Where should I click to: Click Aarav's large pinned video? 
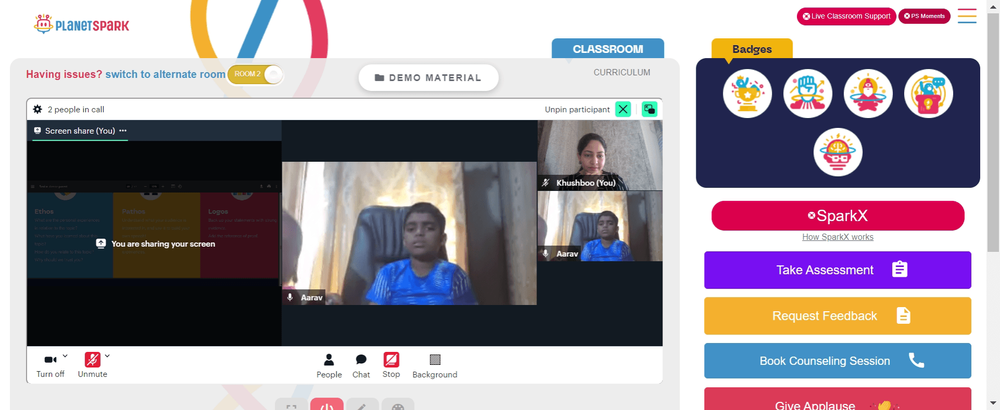click(409, 233)
